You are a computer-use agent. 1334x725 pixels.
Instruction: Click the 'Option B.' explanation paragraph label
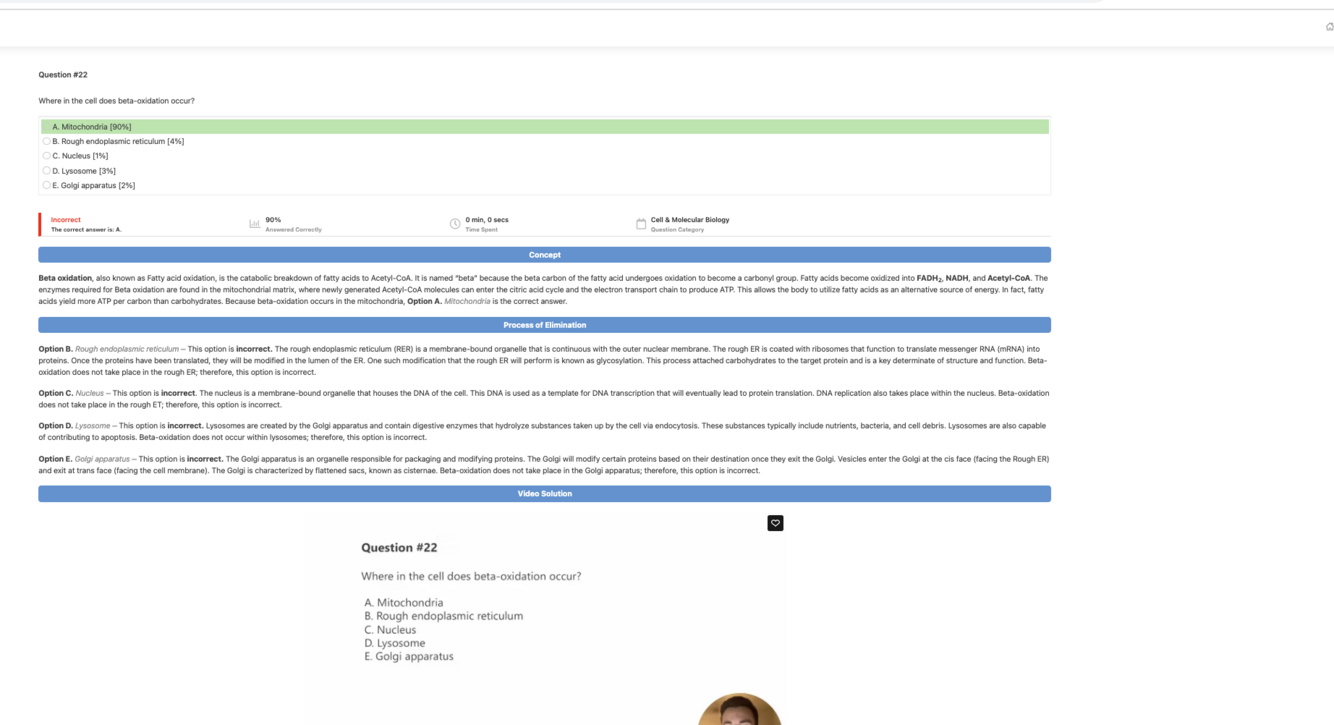click(x=55, y=349)
